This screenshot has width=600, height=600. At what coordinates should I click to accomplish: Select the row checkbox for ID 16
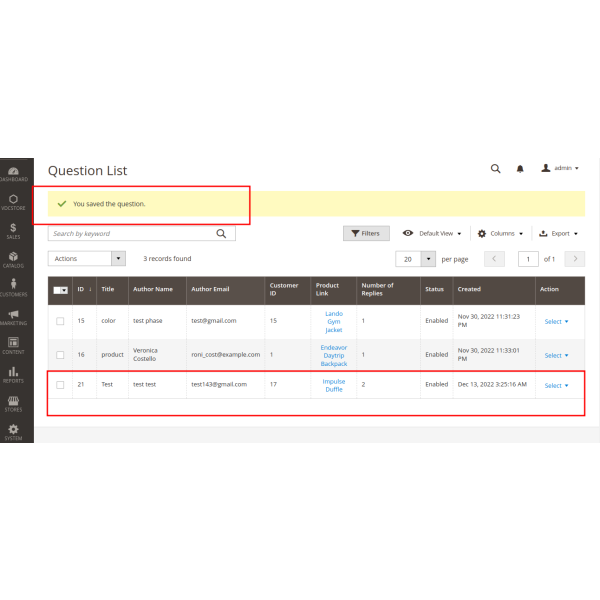(60, 355)
